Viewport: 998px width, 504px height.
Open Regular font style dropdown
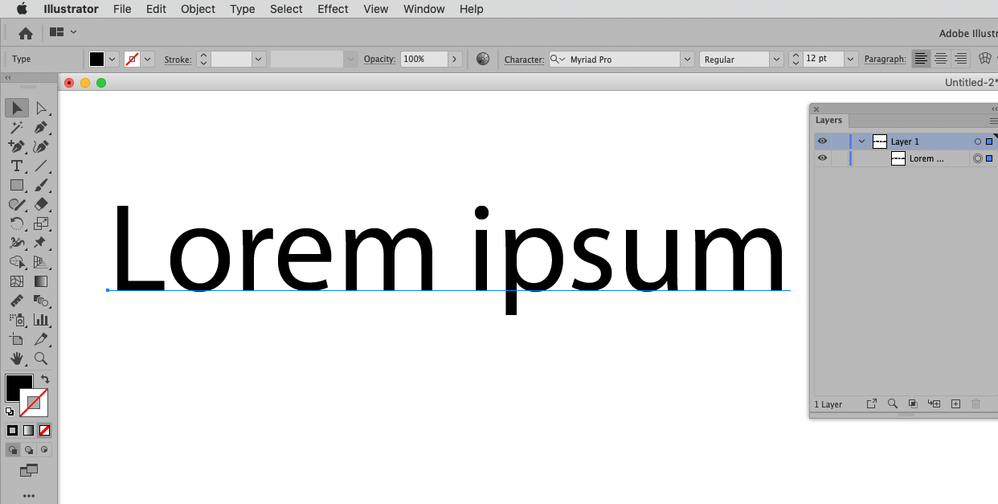click(777, 59)
